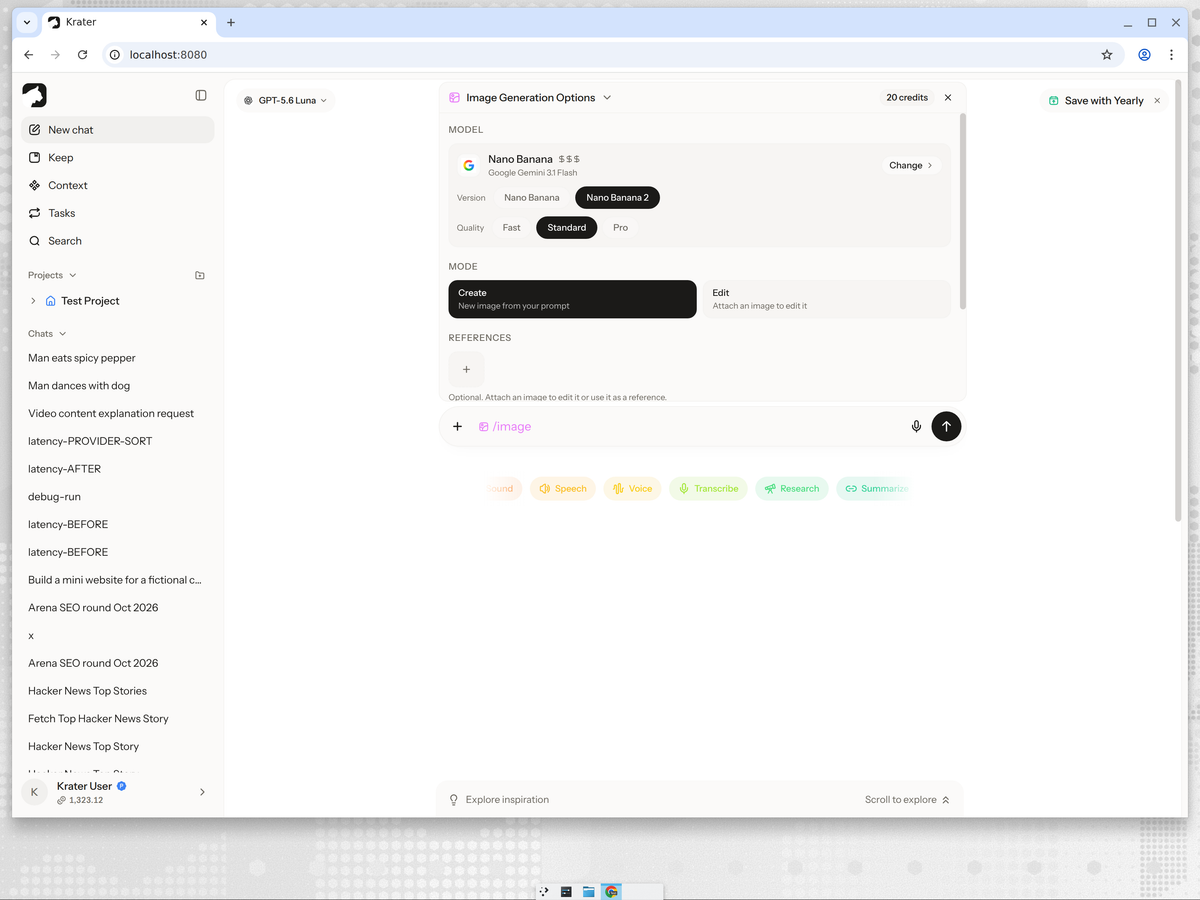
Task: Choose the Research suggestion chip
Action: [792, 489]
